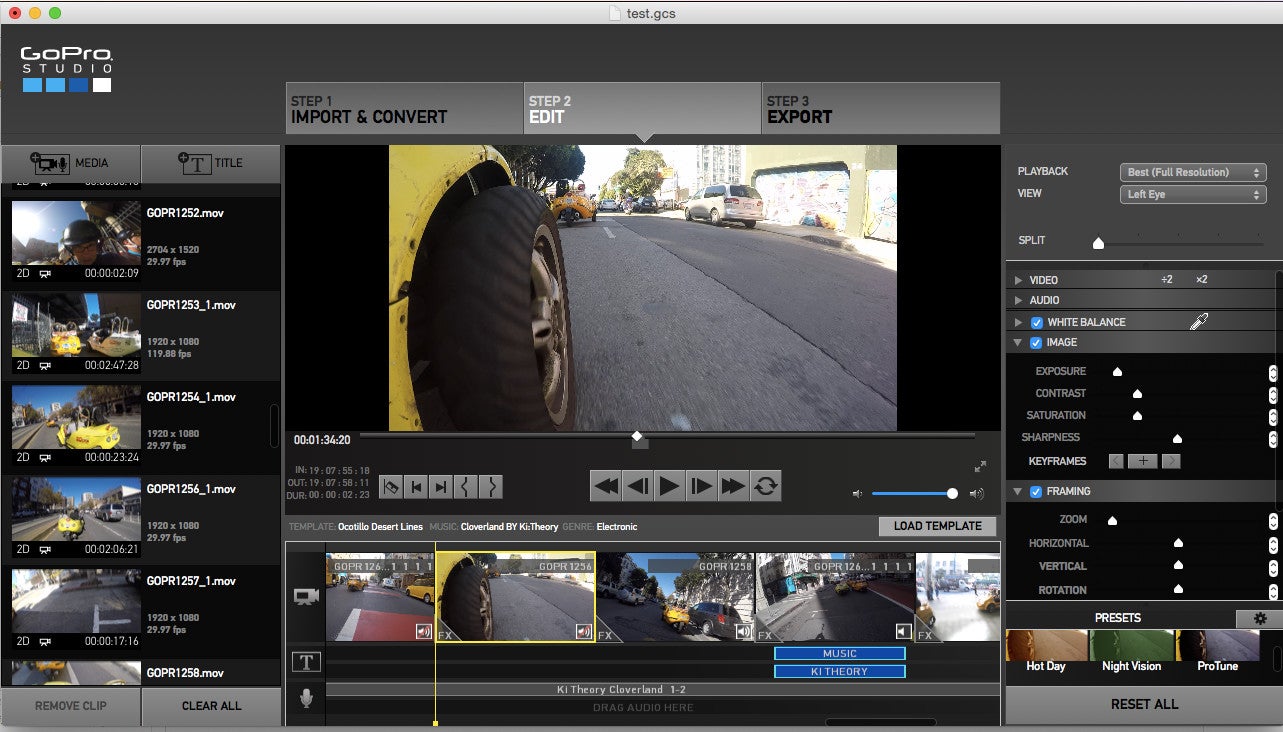This screenshot has height=732, width=1283.
Task: Switch to Step 3 Export tab
Action: [880, 108]
